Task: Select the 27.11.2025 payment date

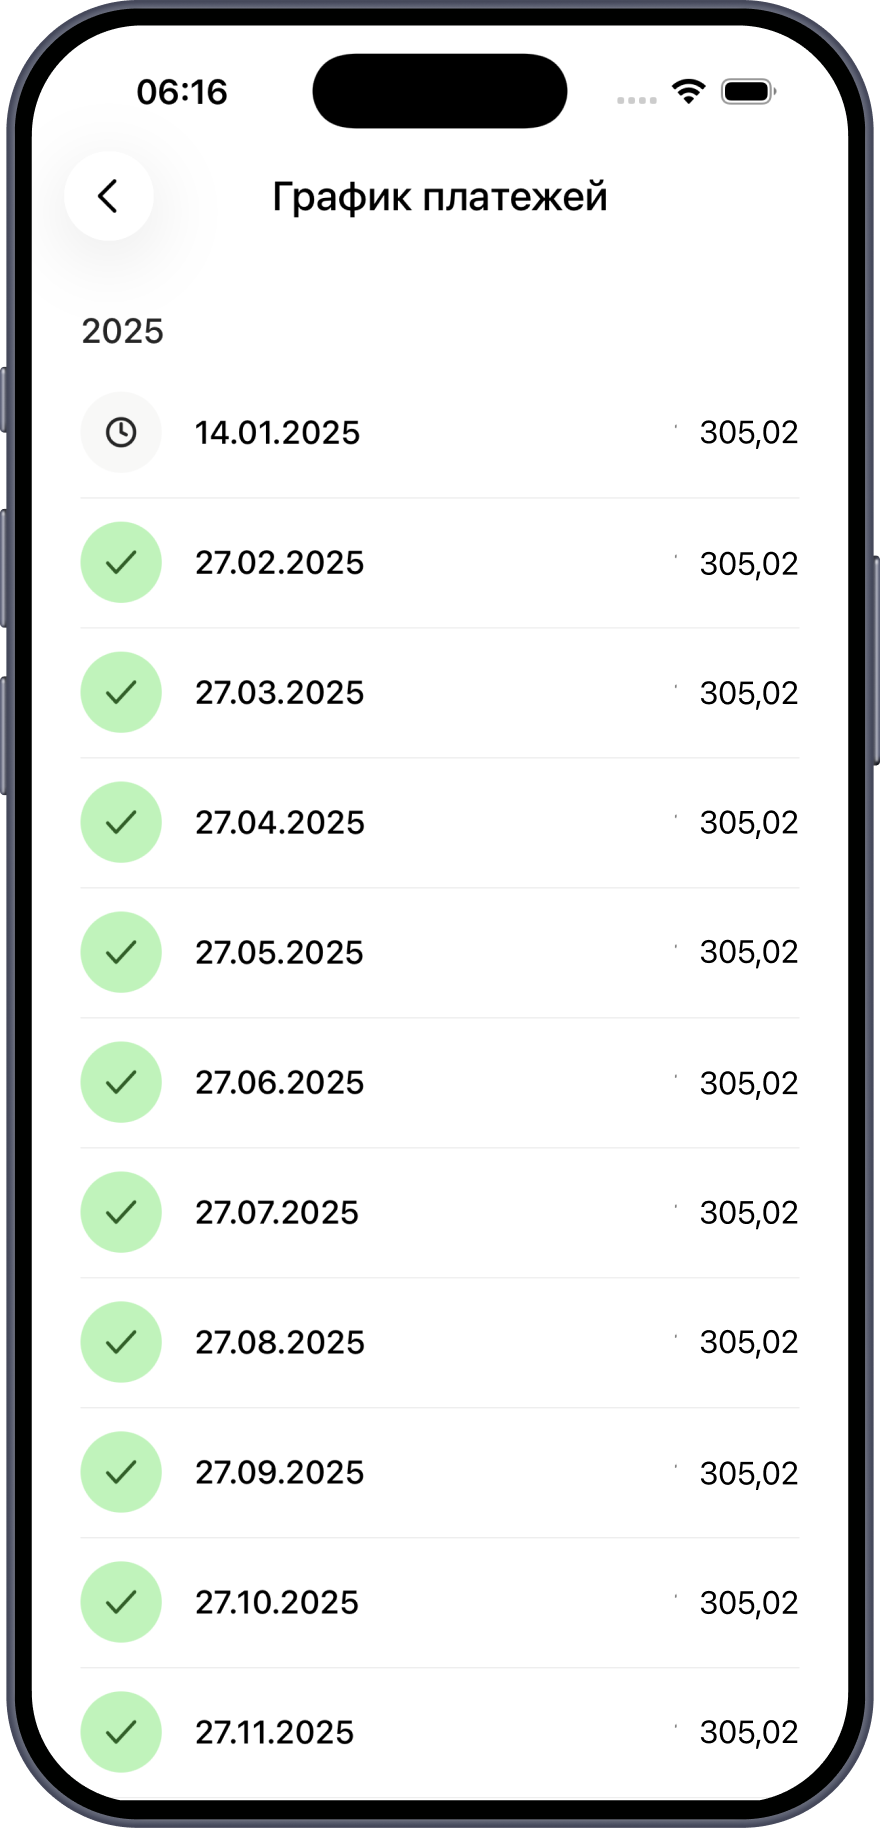Action: pyautogui.click(x=275, y=1732)
